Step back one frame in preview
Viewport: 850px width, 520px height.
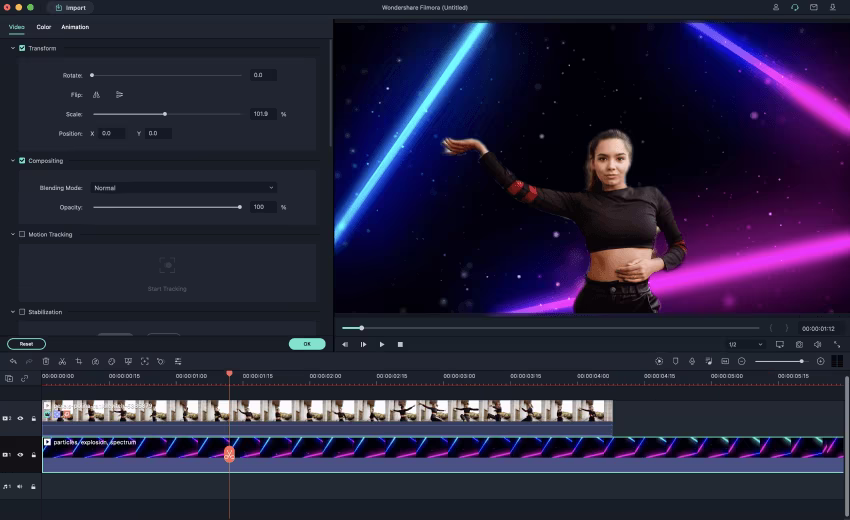click(345, 344)
